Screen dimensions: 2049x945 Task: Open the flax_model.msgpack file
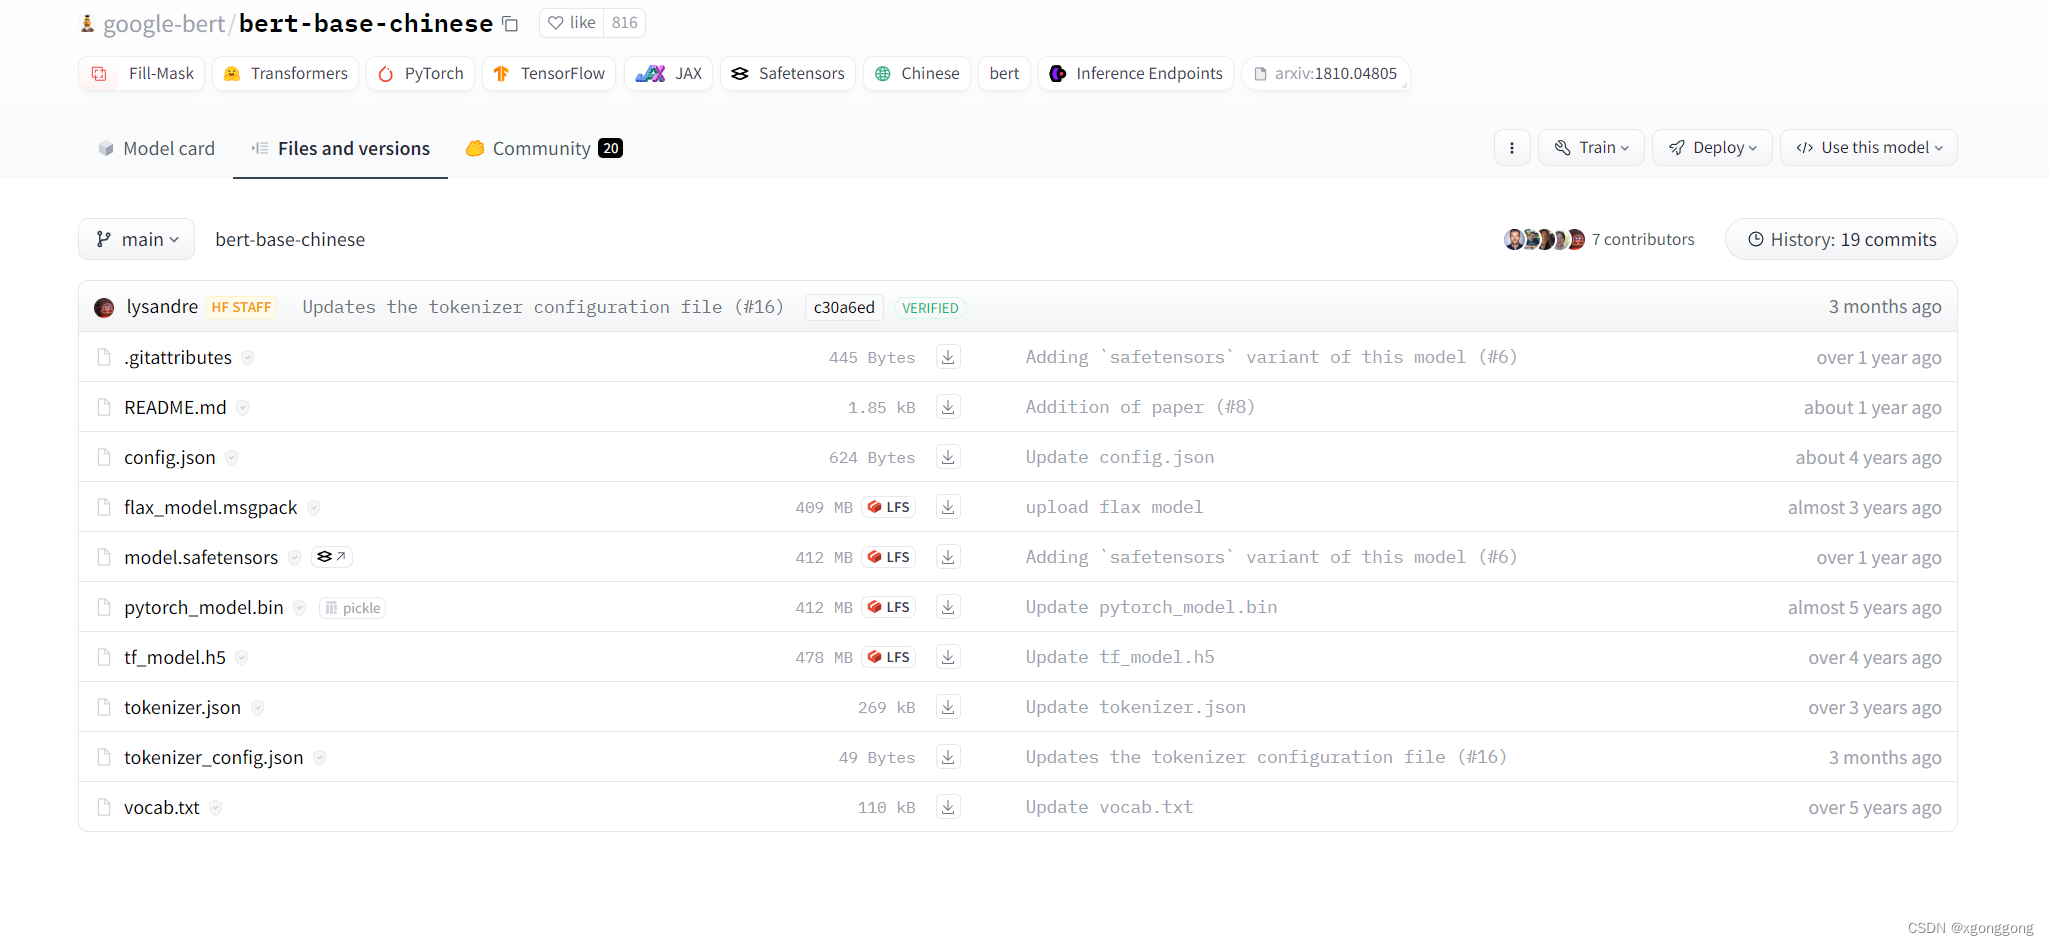coord(211,508)
